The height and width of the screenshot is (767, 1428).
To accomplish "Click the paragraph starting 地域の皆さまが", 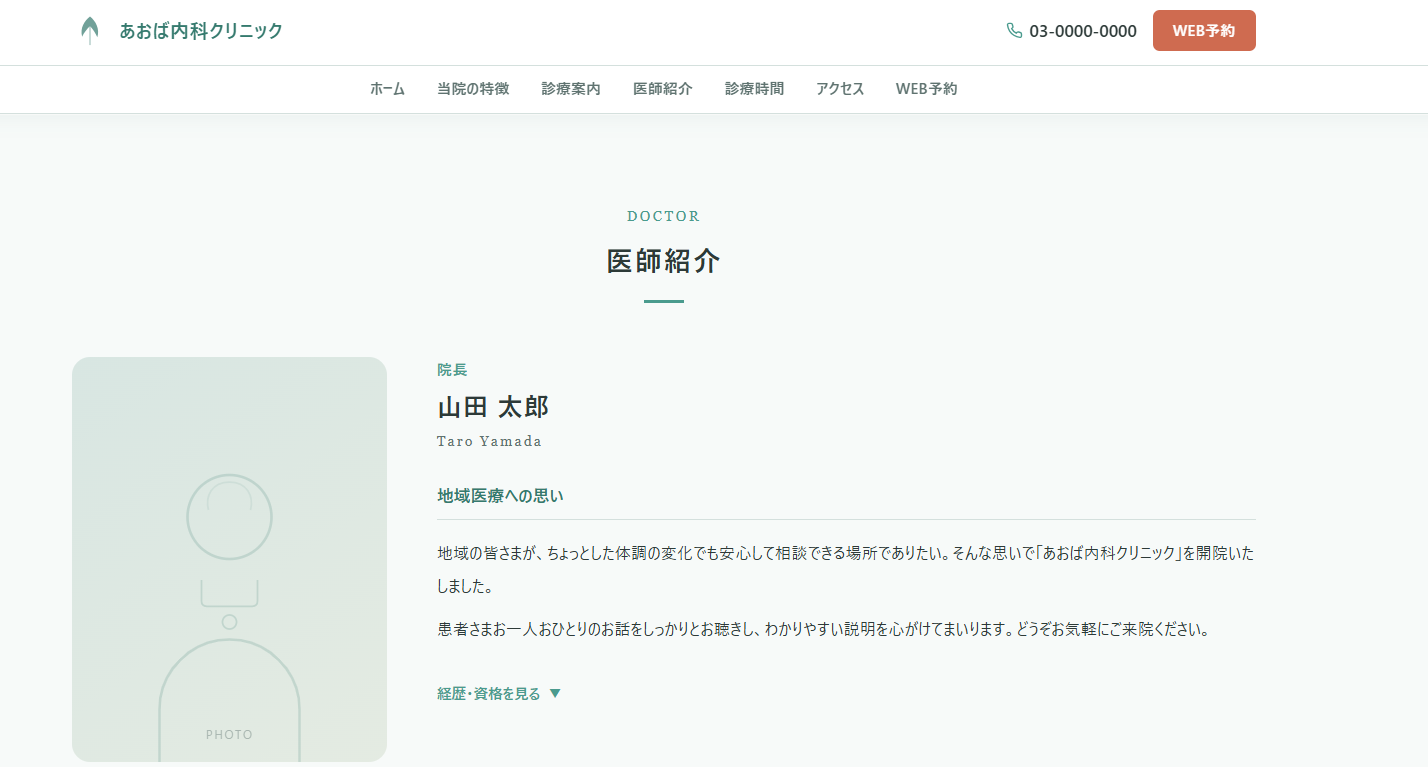I will coord(846,568).
